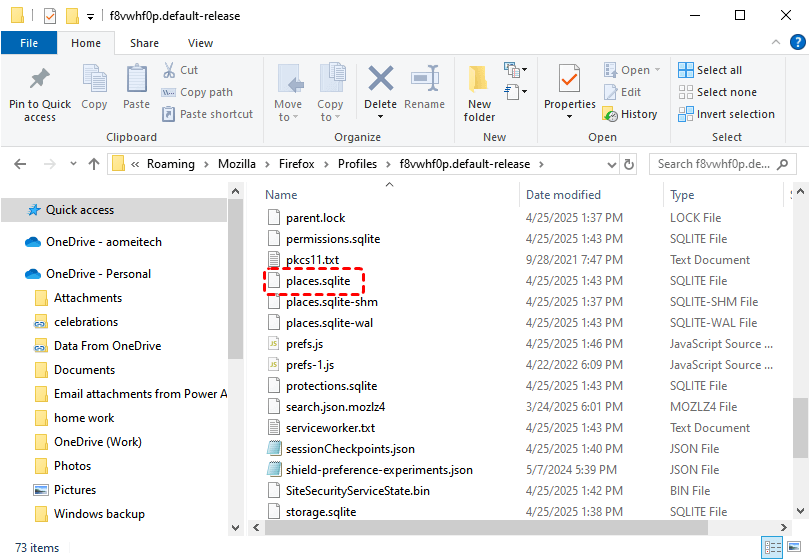Switch to large icons view in status bar
This screenshot has width=810, height=560.
794,547
